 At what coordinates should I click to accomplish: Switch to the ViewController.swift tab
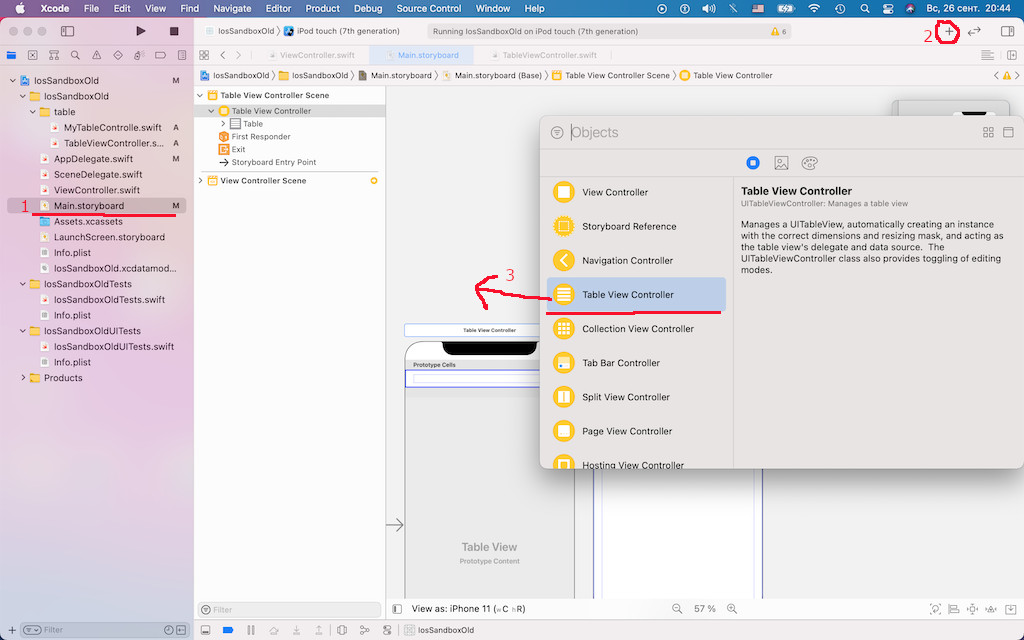(312, 56)
